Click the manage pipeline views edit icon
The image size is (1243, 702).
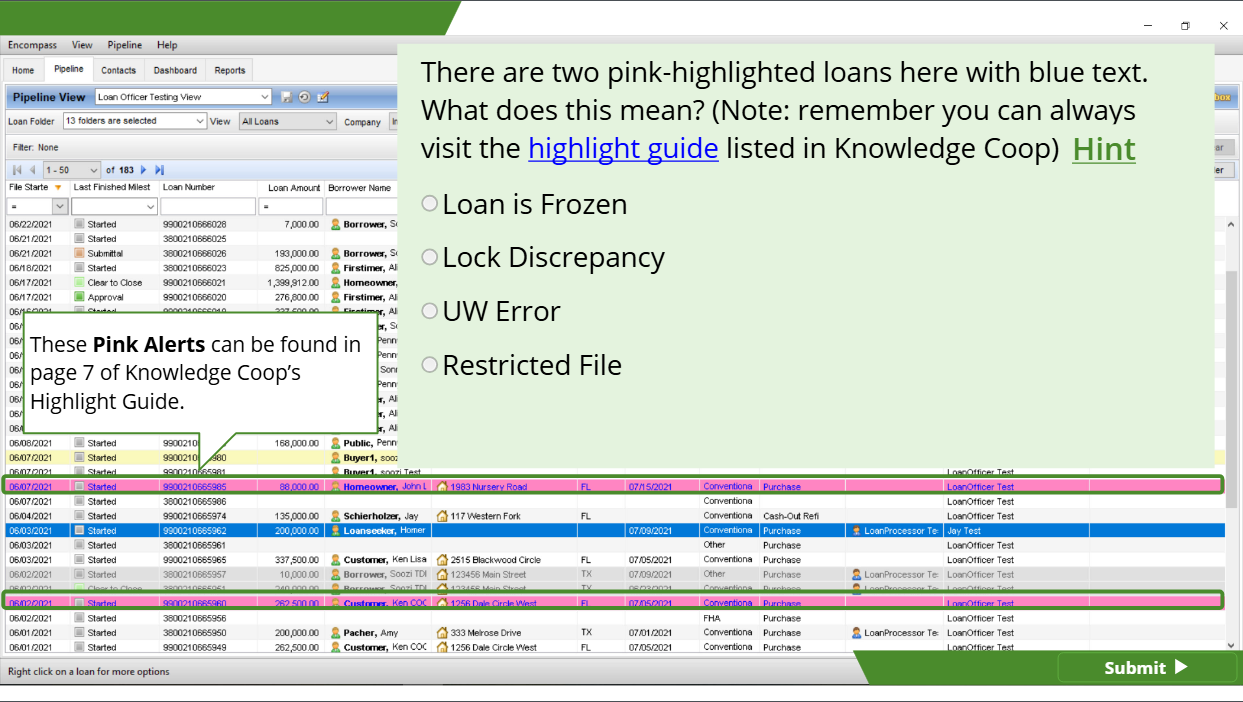click(x=322, y=97)
